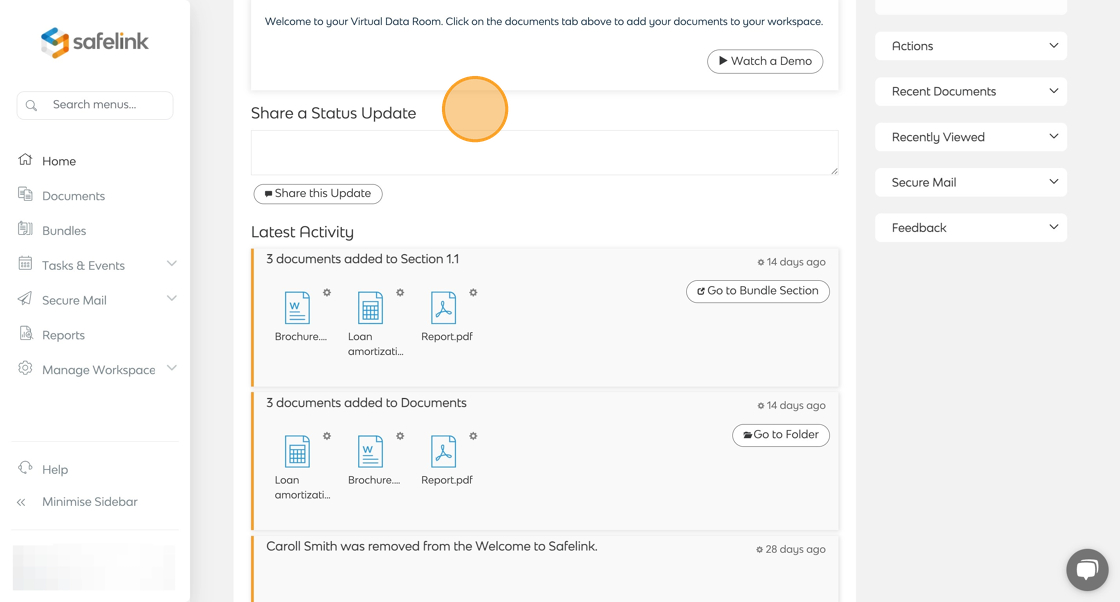Click the Watch a Demo button
The height and width of the screenshot is (602, 1120).
[x=765, y=61]
